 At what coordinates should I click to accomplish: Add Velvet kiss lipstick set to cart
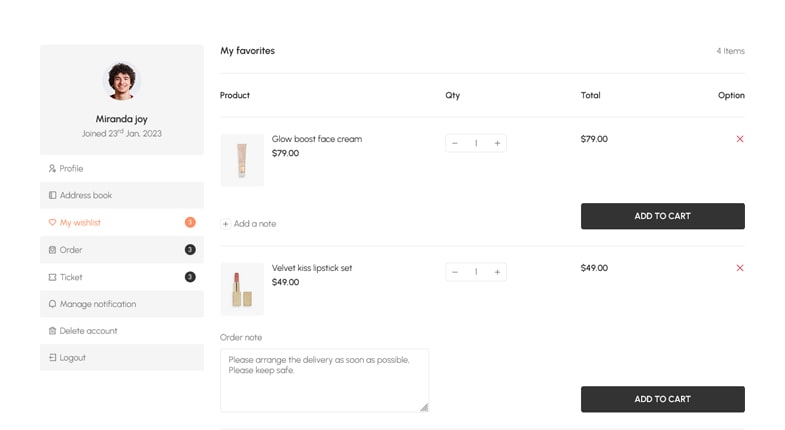pyautogui.click(x=662, y=399)
